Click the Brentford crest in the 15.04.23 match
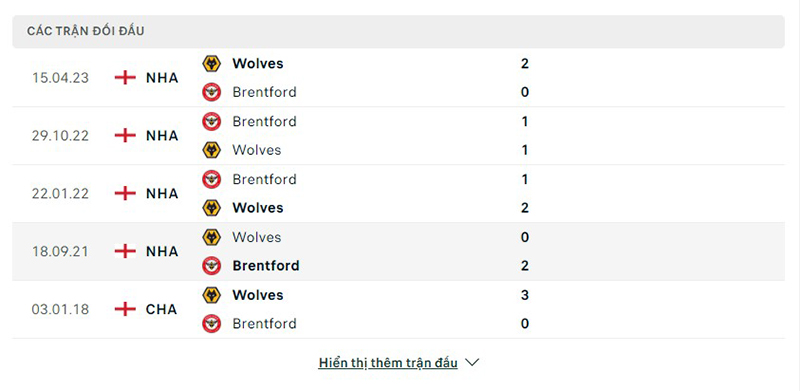The width and height of the screenshot is (800, 391). (x=211, y=92)
